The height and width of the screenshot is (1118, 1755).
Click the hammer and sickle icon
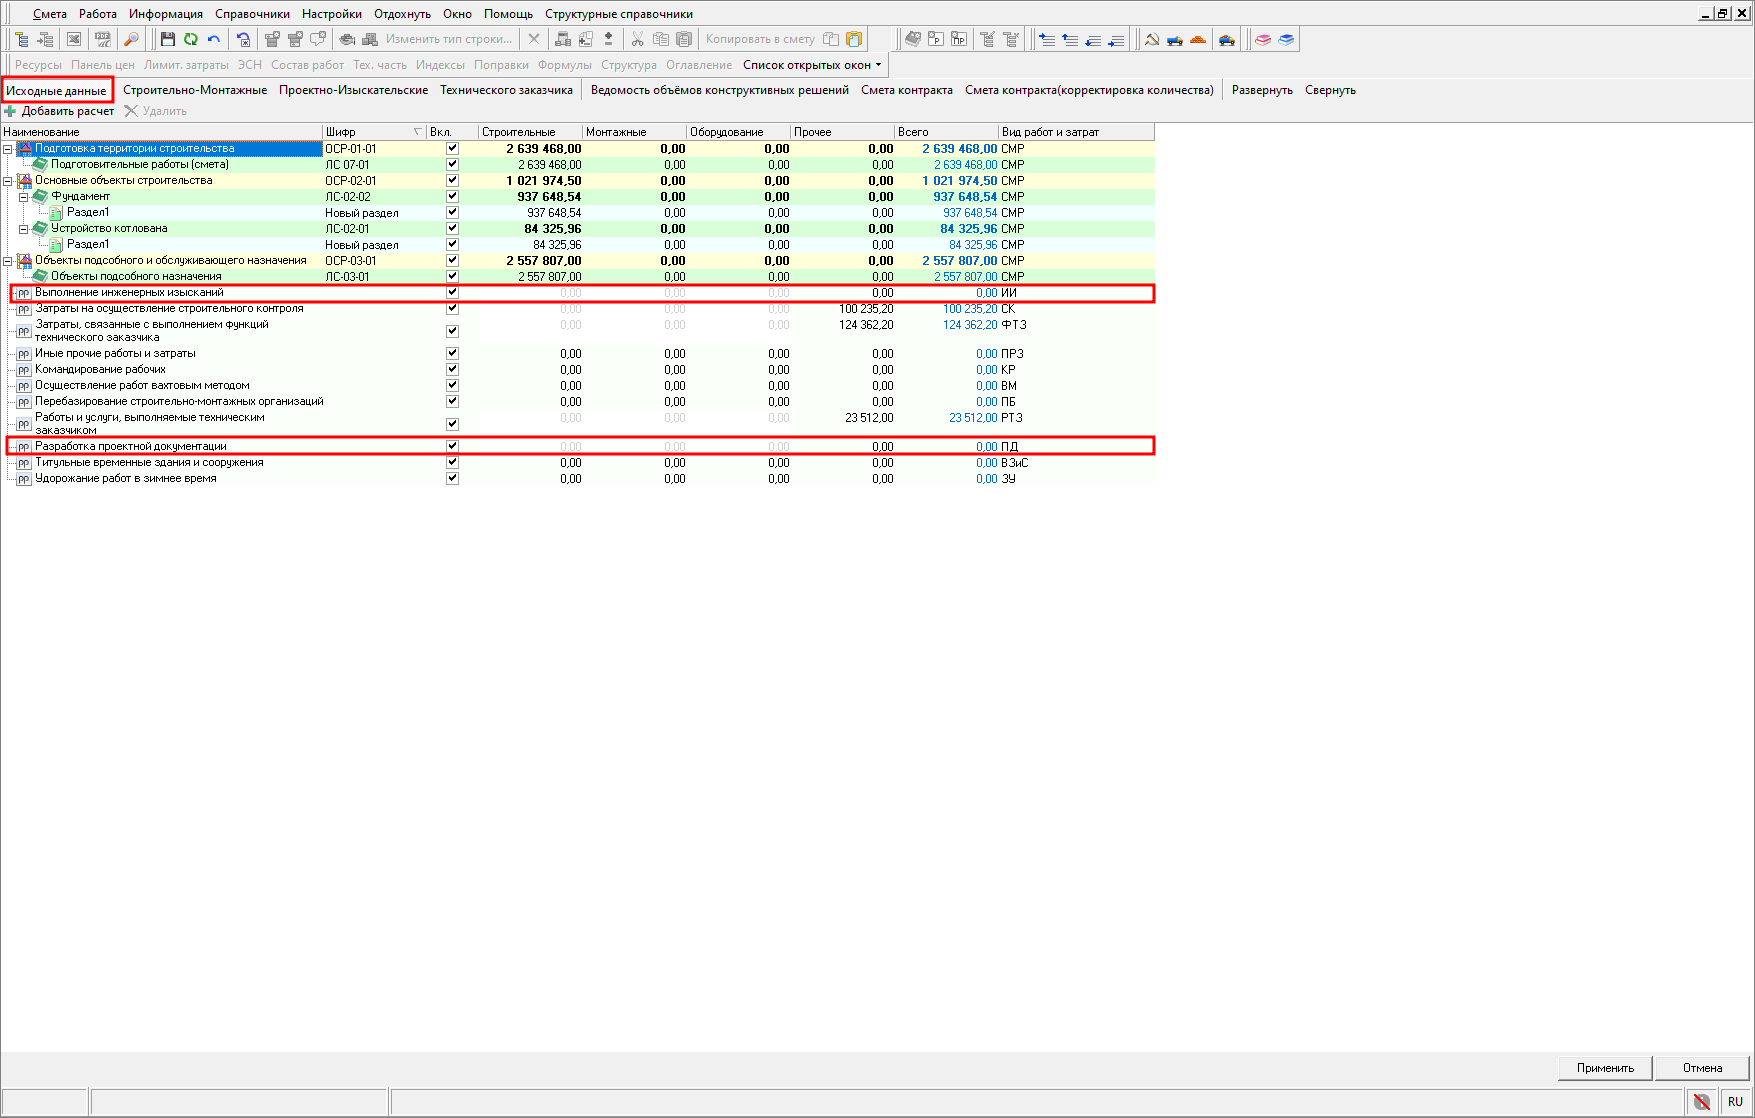1152,39
